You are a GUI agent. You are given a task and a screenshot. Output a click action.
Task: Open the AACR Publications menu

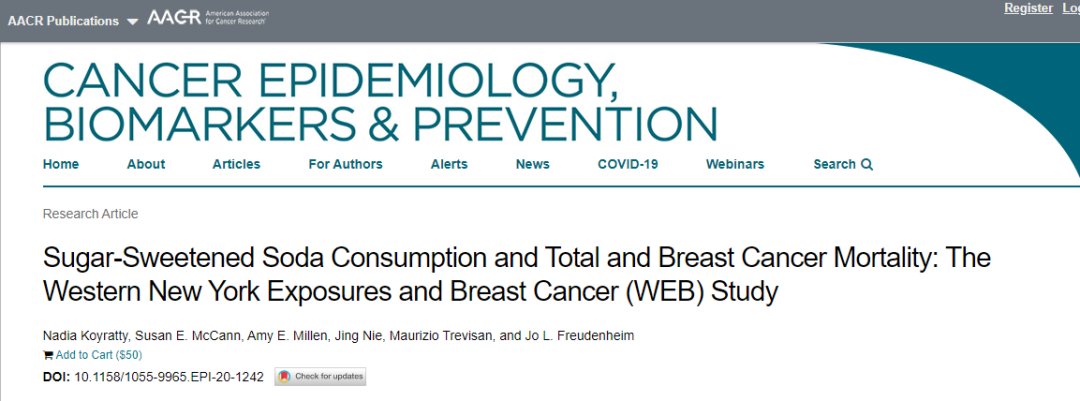tap(63, 21)
